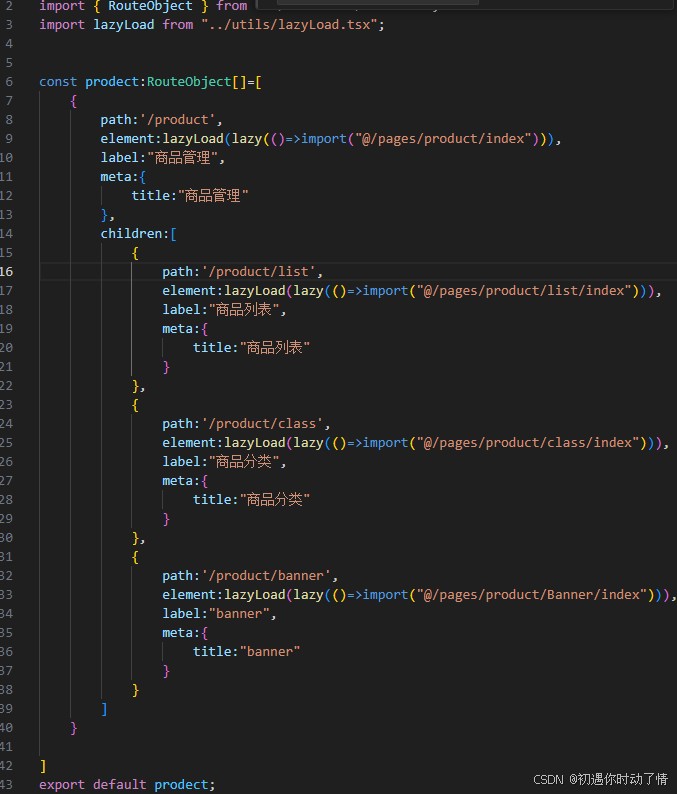The height and width of the screenshot is (794, 677).
Task: Click the label "商品管理" on line 10
Action: click(x=182, y=158)
